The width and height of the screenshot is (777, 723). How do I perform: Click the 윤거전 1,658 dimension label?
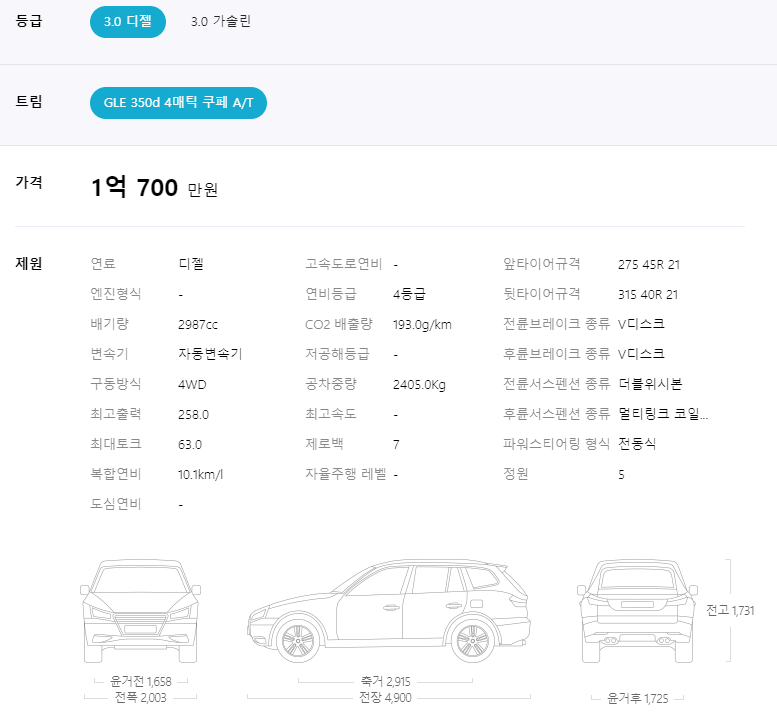141,681
